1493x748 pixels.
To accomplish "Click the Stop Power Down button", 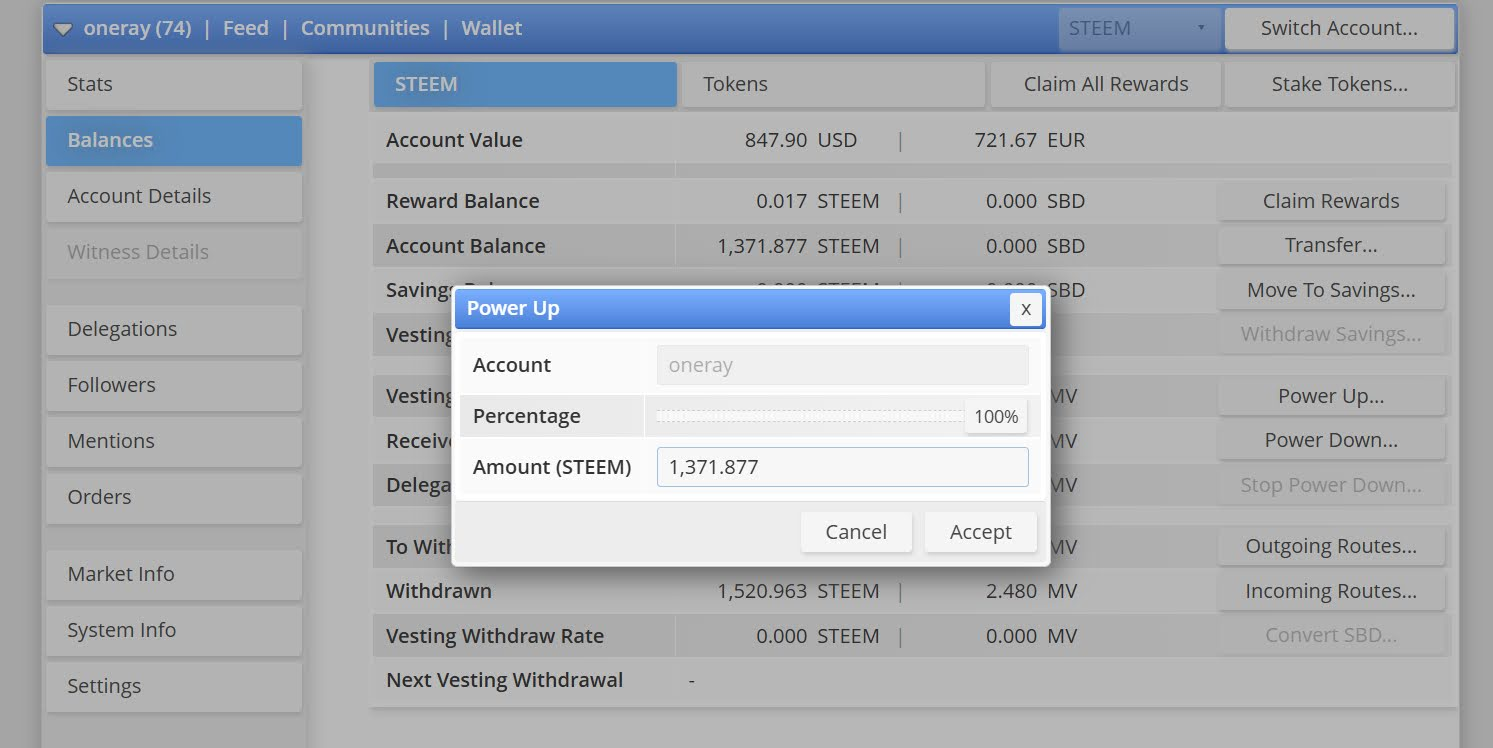I will (1331, 485).
